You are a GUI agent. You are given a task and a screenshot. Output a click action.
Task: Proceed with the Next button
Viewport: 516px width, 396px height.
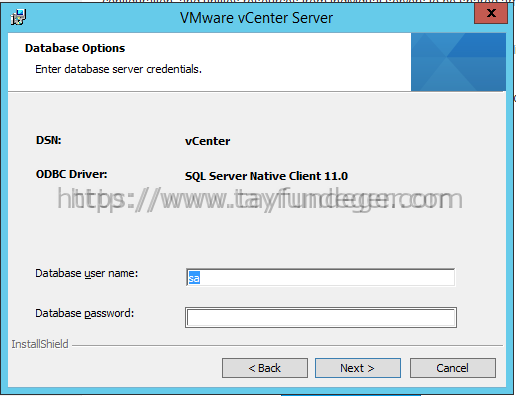358,368
